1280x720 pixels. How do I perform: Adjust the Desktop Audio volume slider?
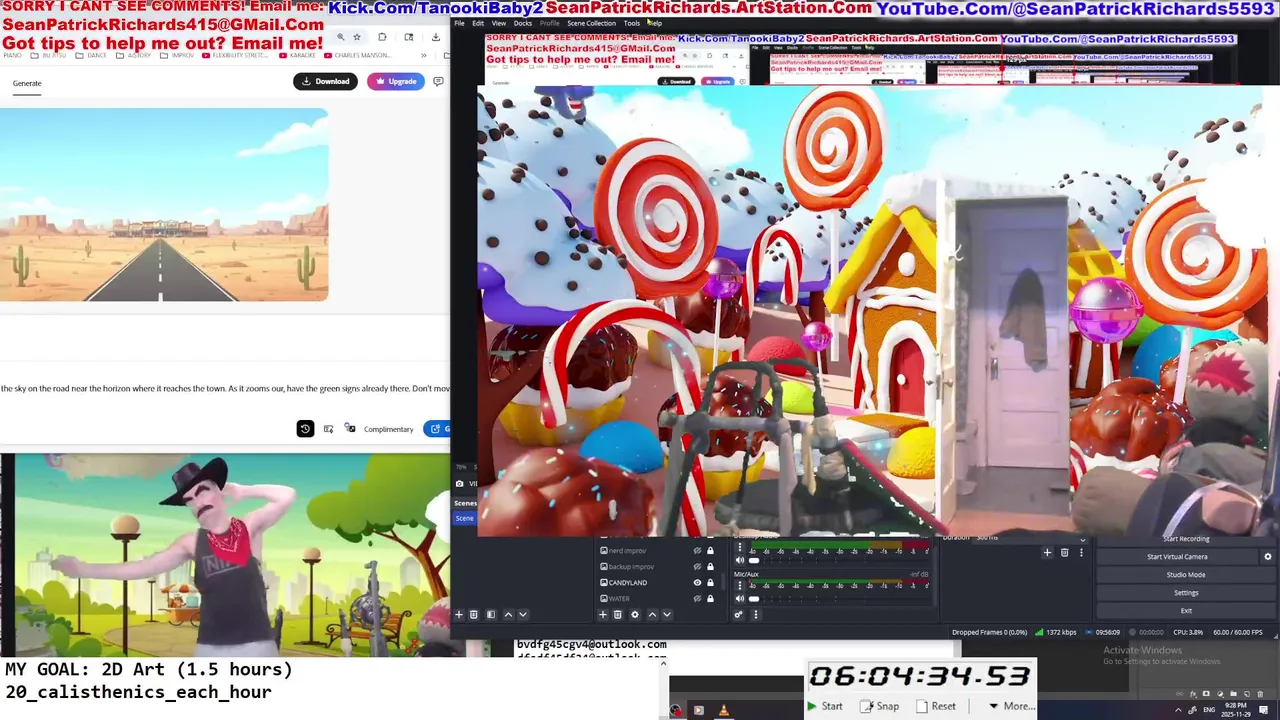point(840,560)
